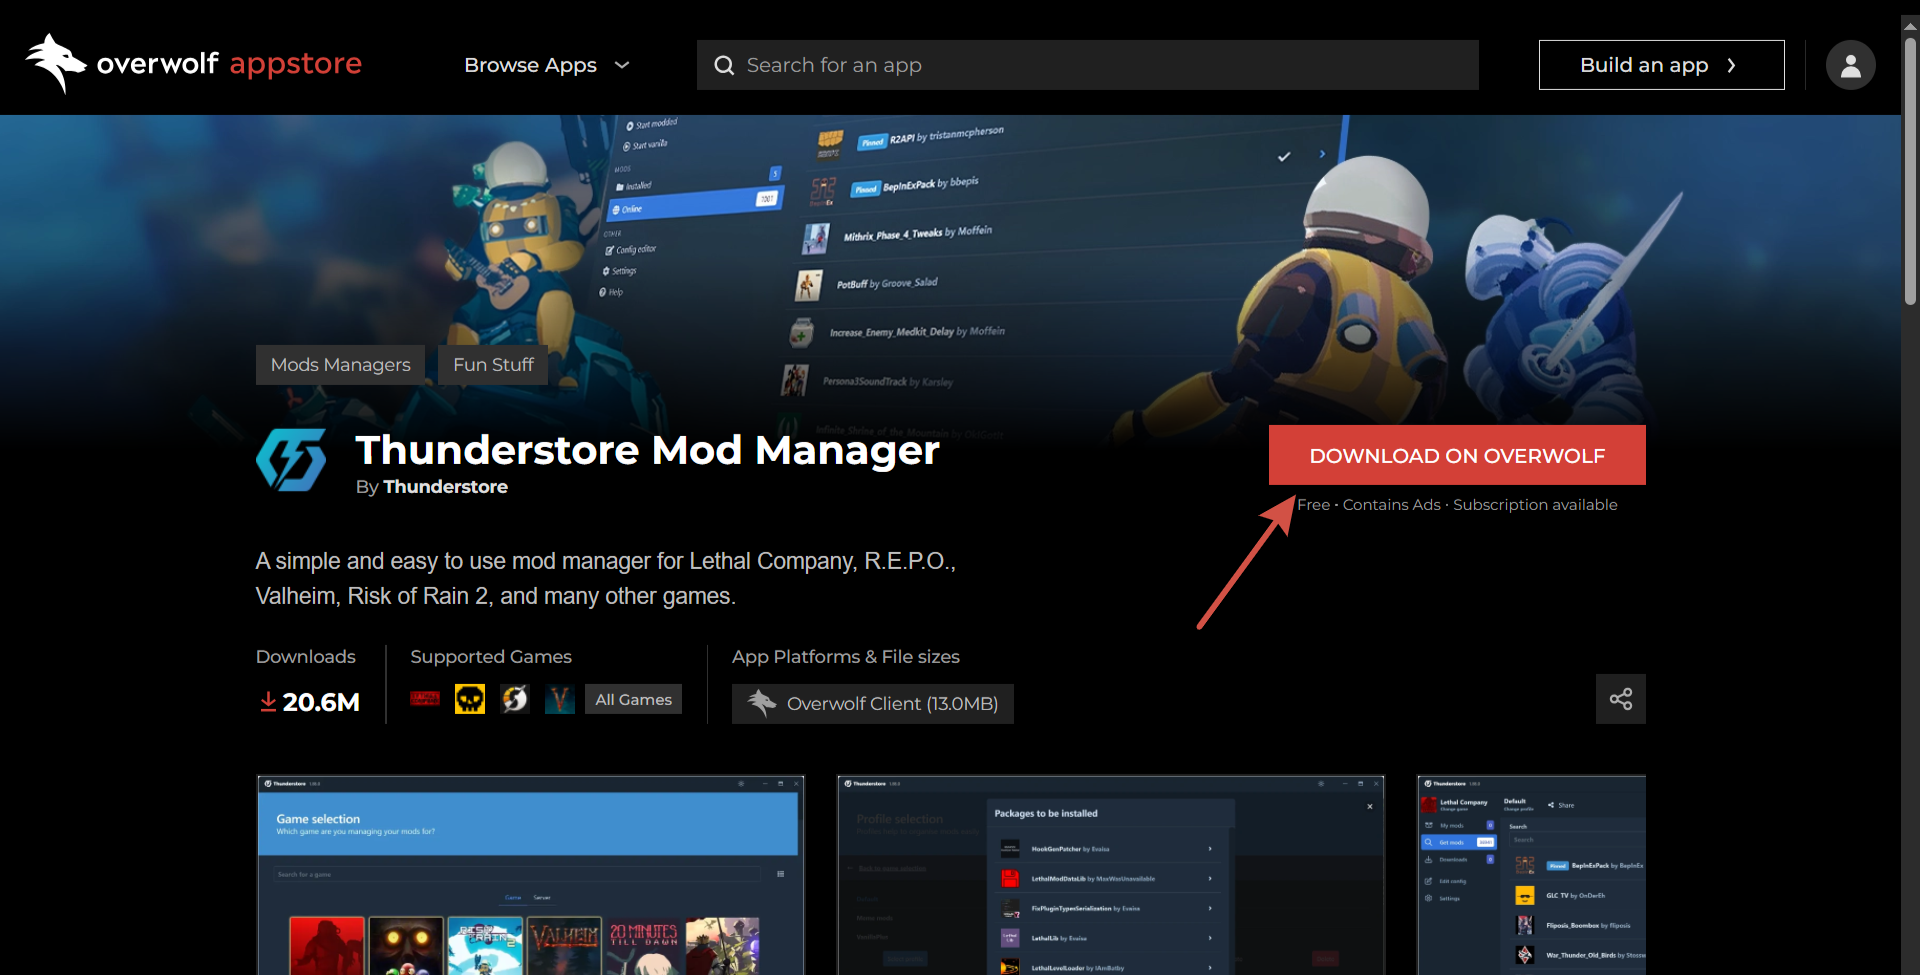Open the Lethal Company mod list screenshot
This screenshot has height=975, width=1920.
[1531, 875]
